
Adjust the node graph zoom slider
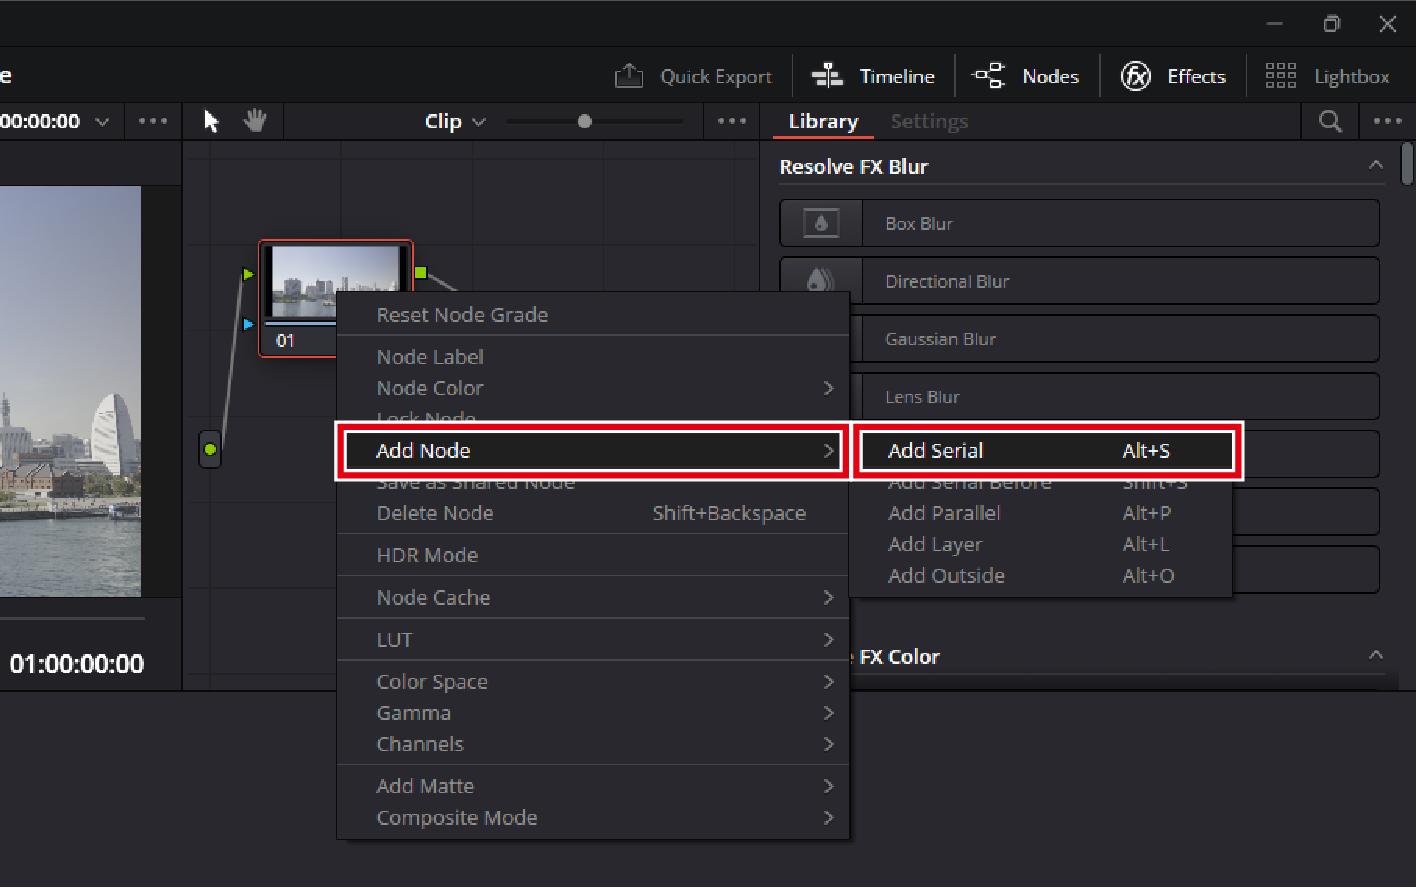point(585,121)
